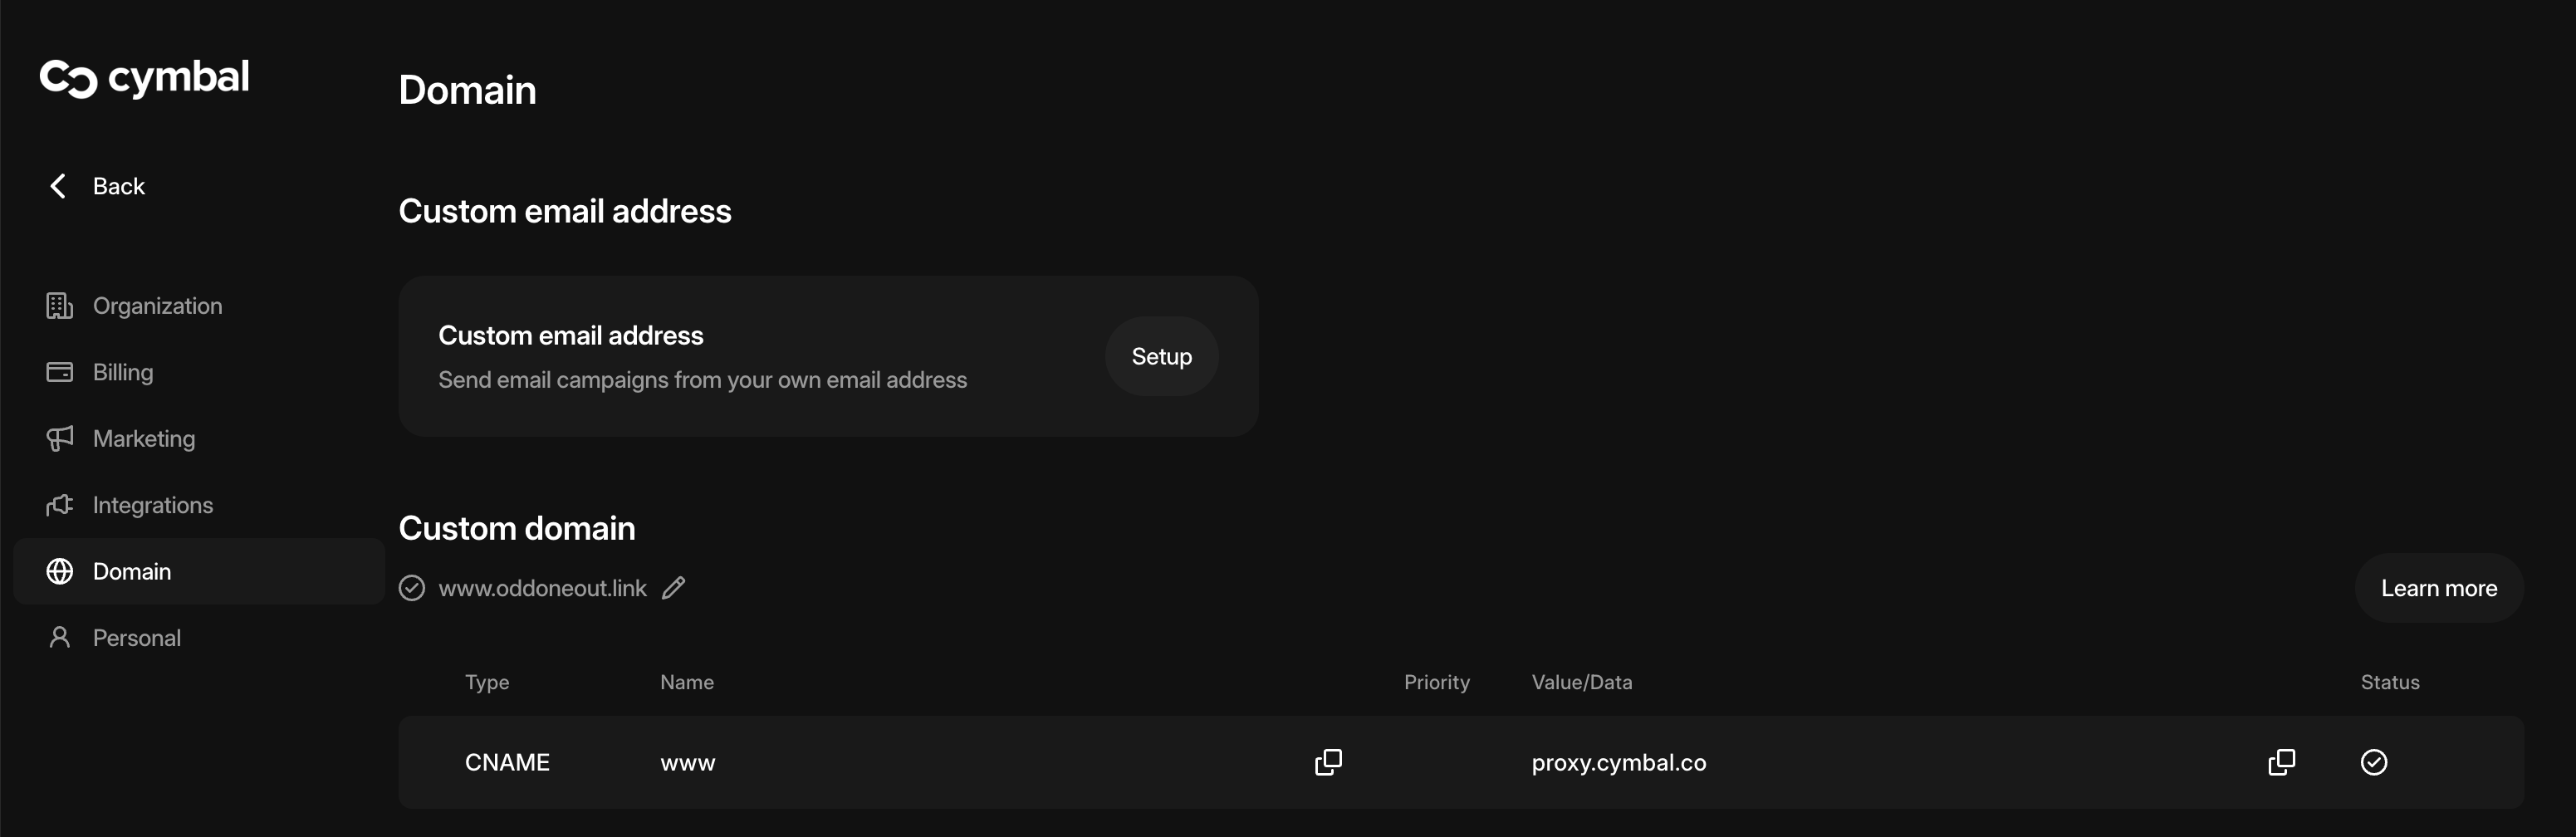Viewport: 2576px width, 837px height.
Task: Click the verified checkmark beside www.oddoneout.link
Action: pyautogui.click(x=412, y=588)
